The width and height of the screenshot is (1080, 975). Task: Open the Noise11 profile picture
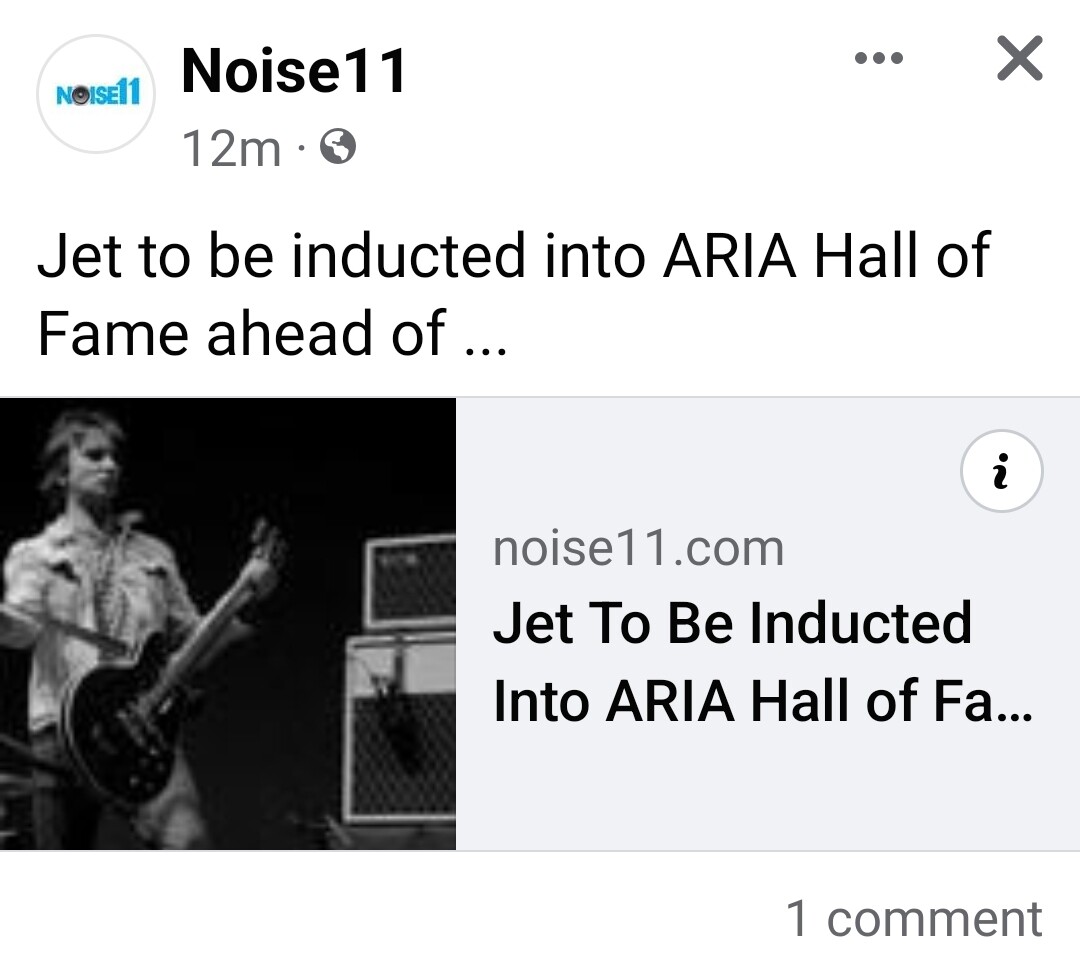pos(96,94)
